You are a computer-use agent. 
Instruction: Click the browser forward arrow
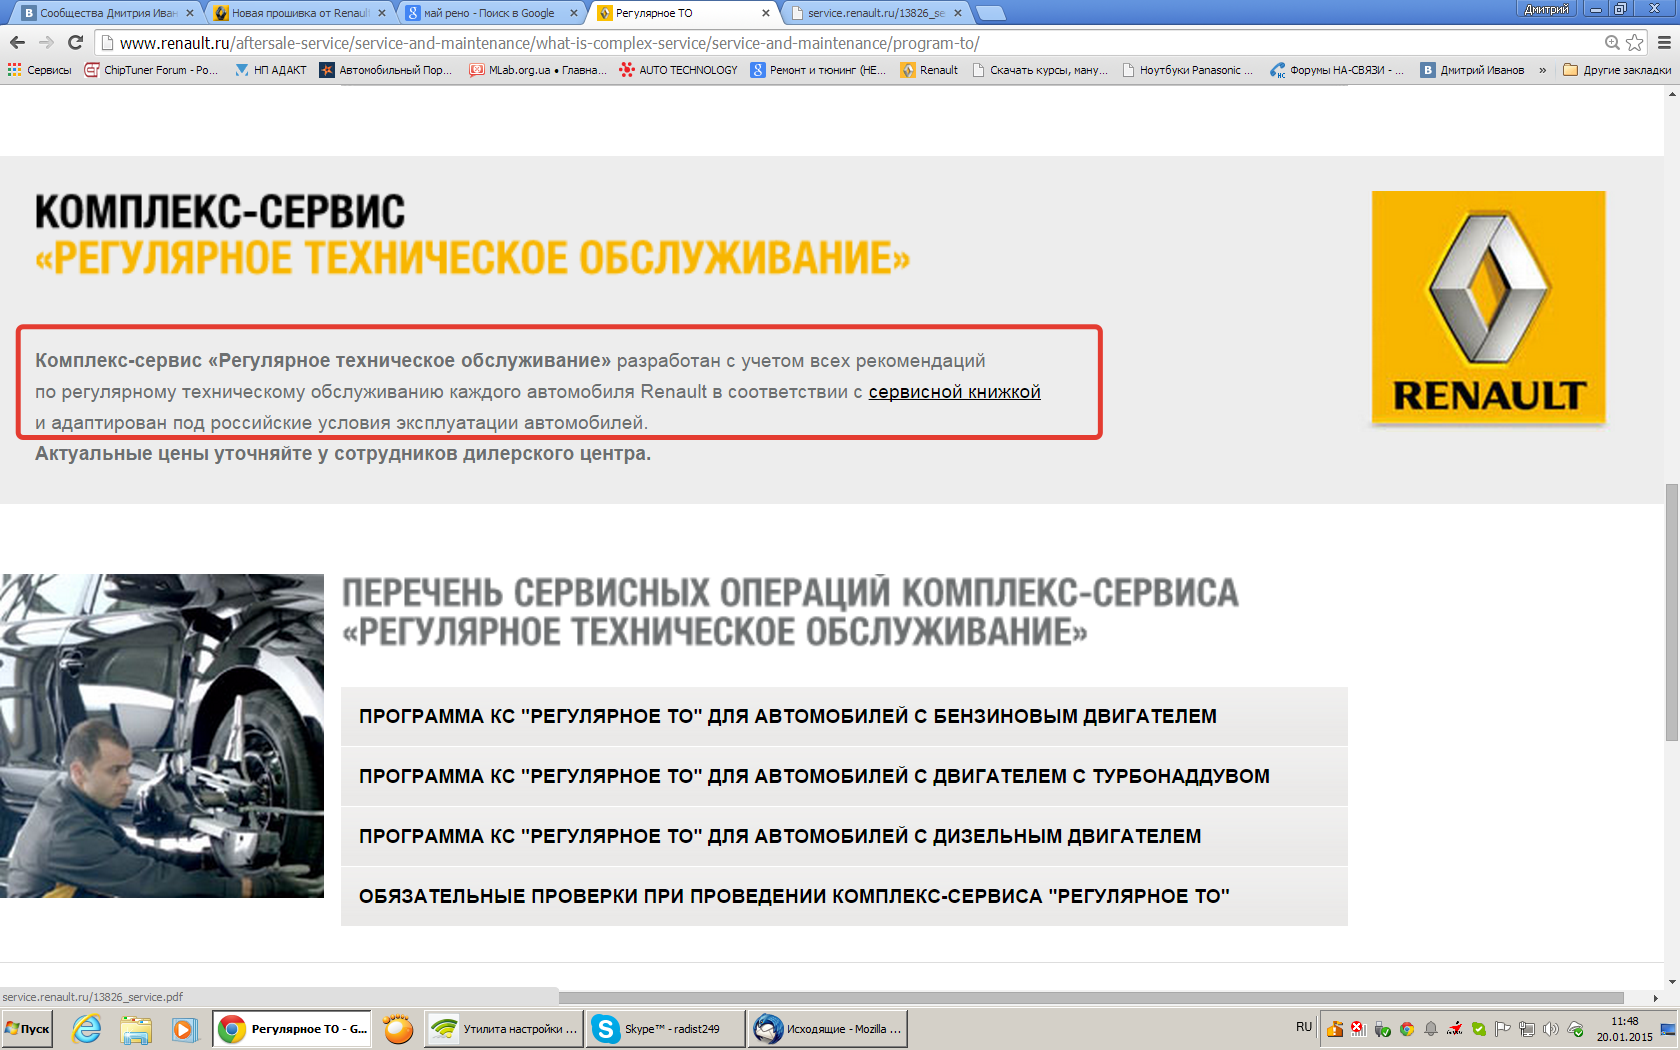coord(46,42)
